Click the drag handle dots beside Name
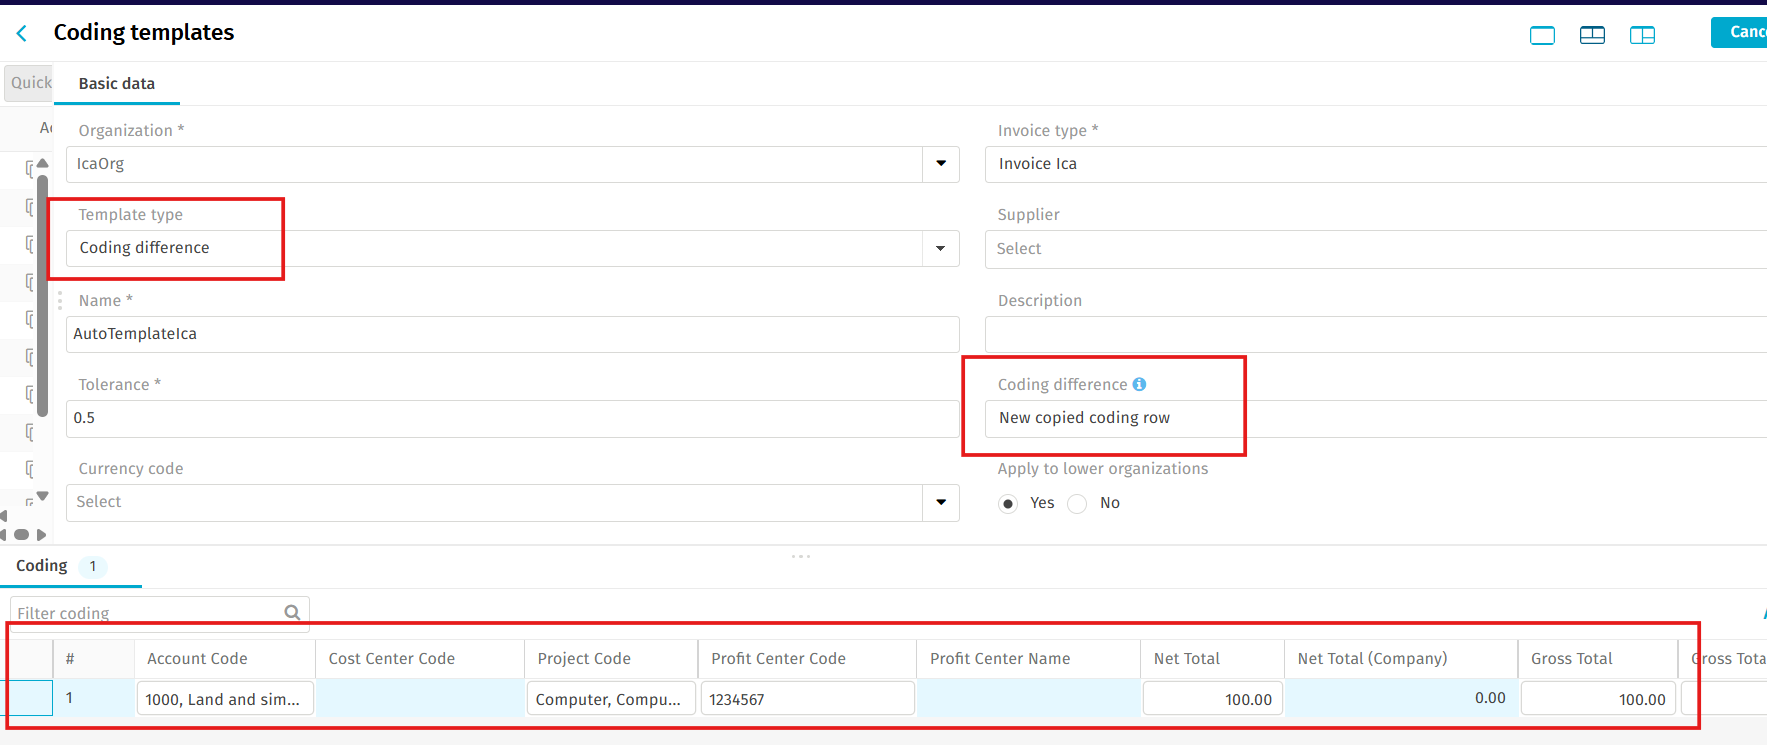The image size is (1767, 745). point(60,301)
